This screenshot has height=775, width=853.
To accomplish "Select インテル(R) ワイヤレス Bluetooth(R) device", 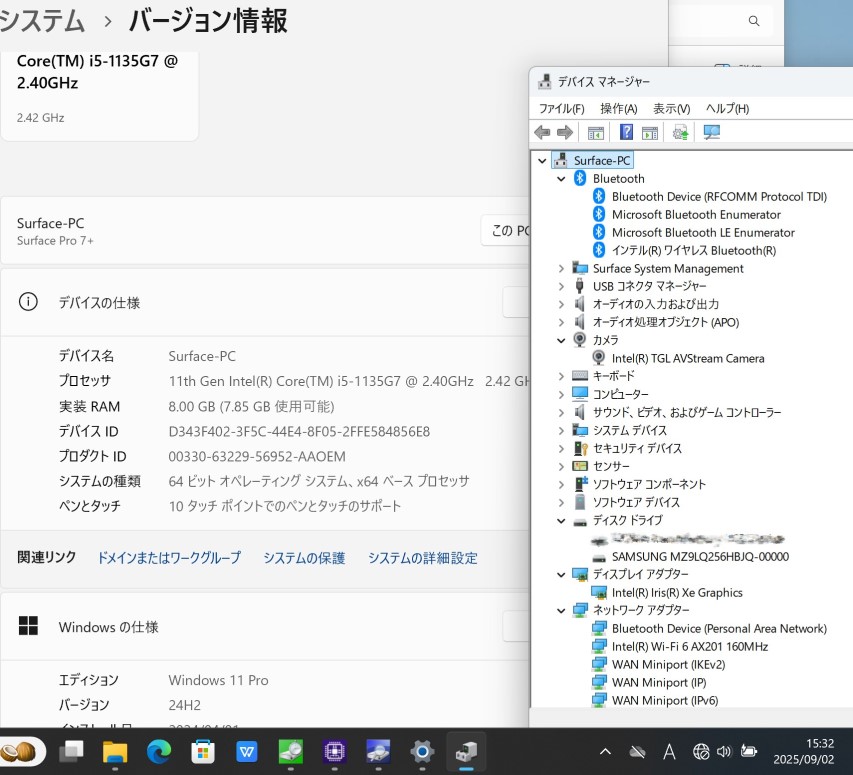I will 694,250.
